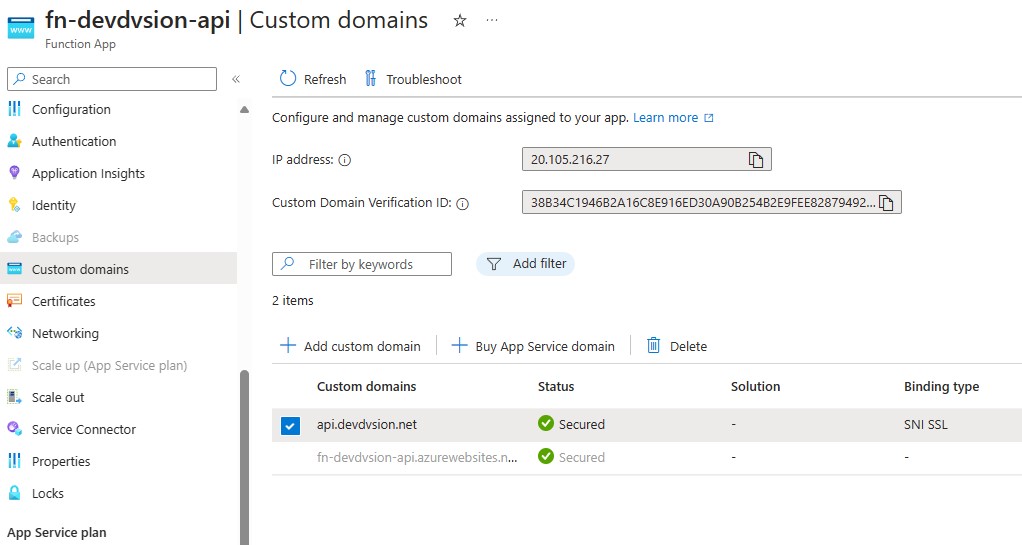Viewport: 1022px width, 545px height.
Task: Collapse the sidebar with double chevron
Action: pos(236,79)
